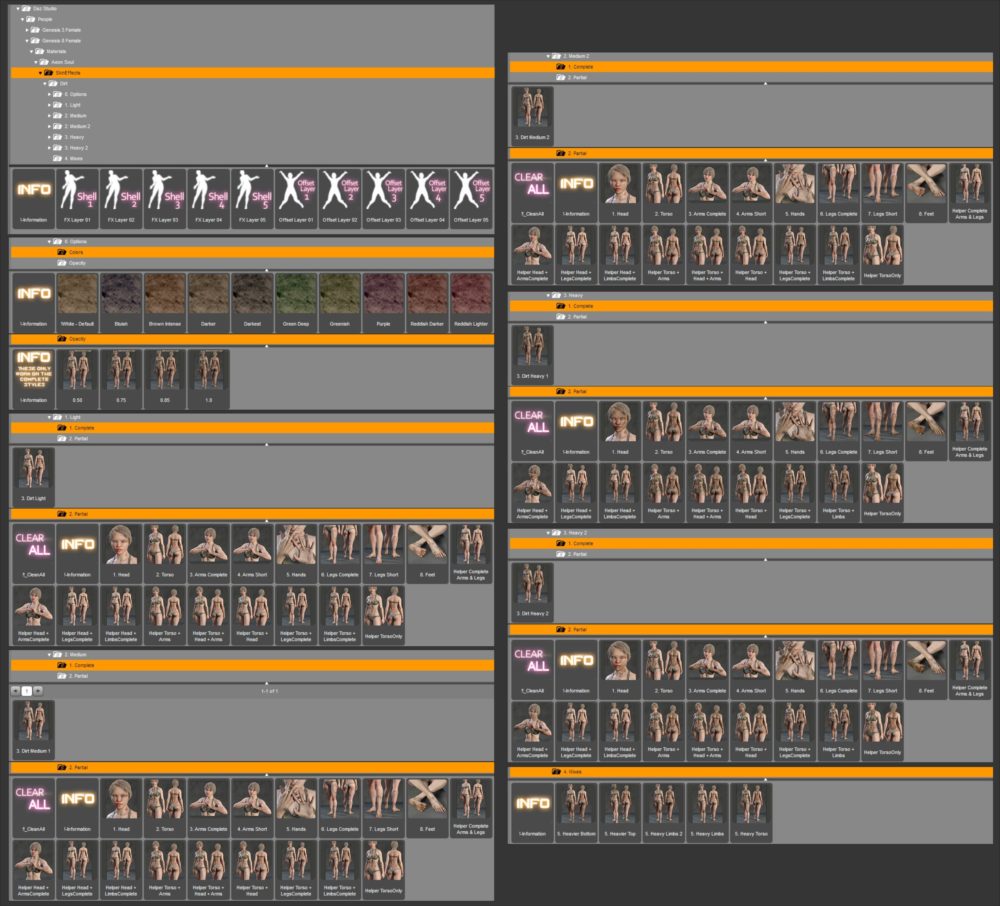Choose the Dirt Medium 2 complete preset
Screen dimensions: 1000x906
coord(531,111)
